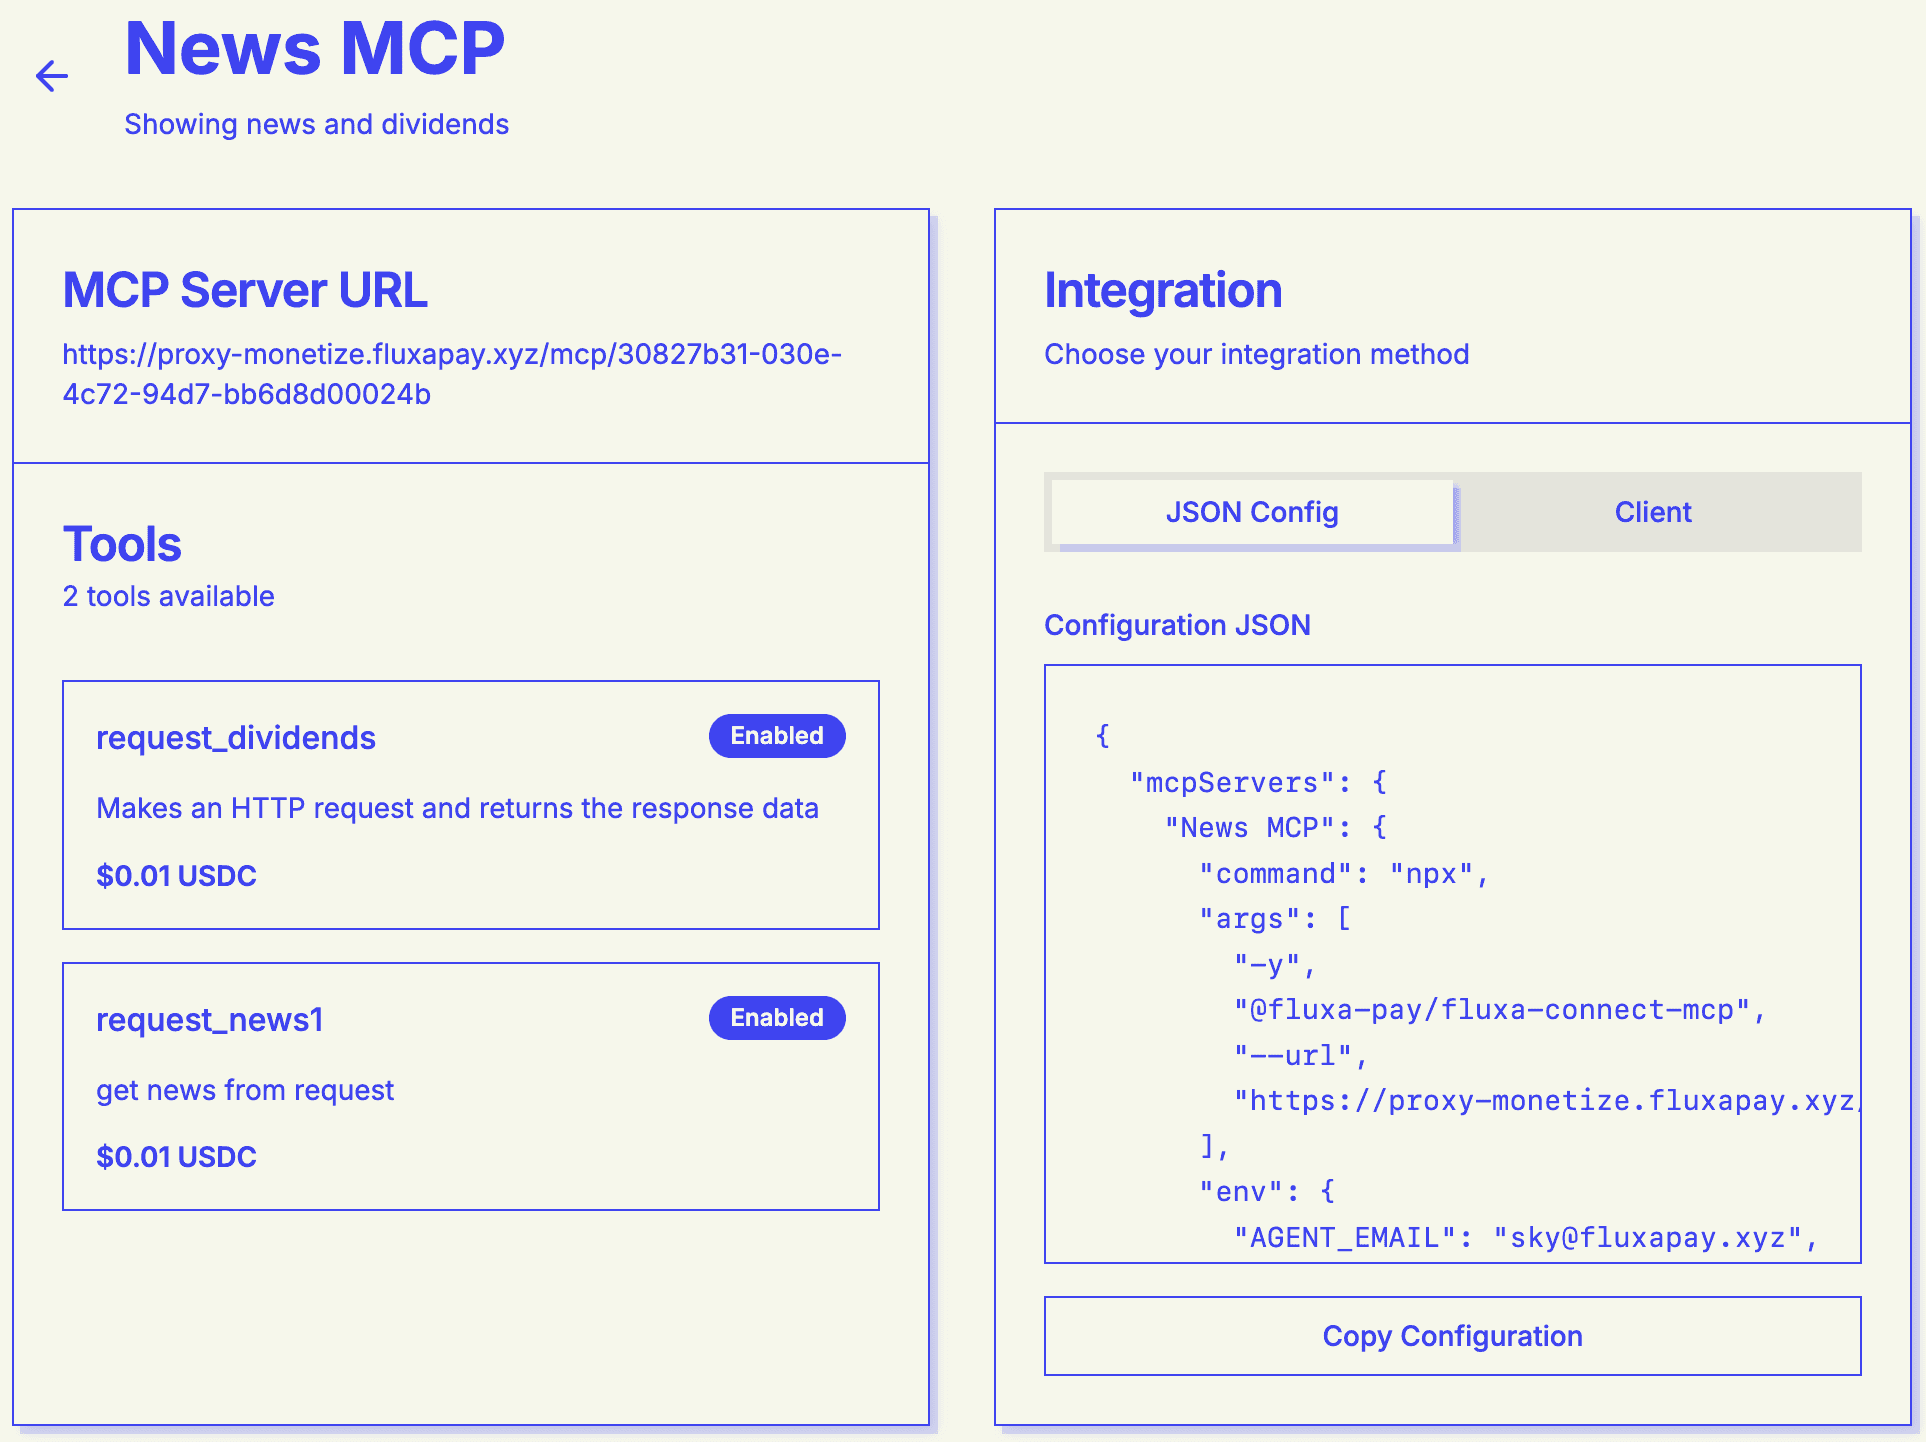Image resolution: width=1926 pixels, height=1442 pixels.
Task: Click the @fluxa-pay/fluxa-connect-mcp argument line
Action: 1500,1010
